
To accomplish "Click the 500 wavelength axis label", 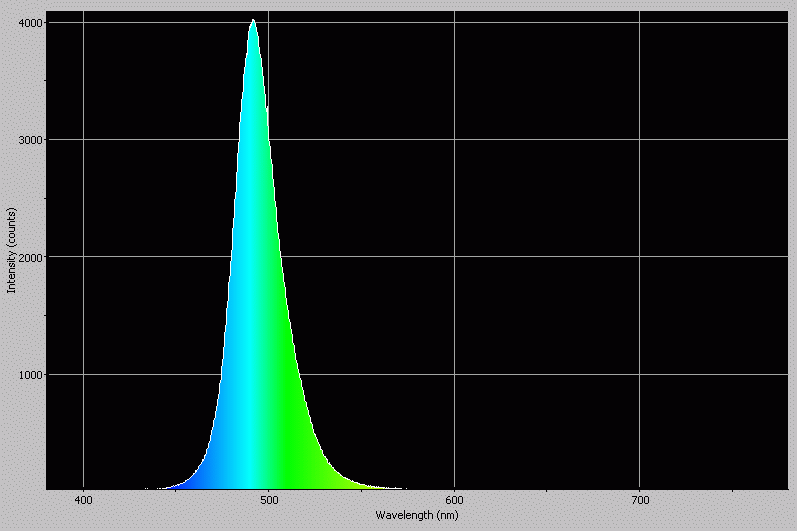I will click(x=269, y=500).
